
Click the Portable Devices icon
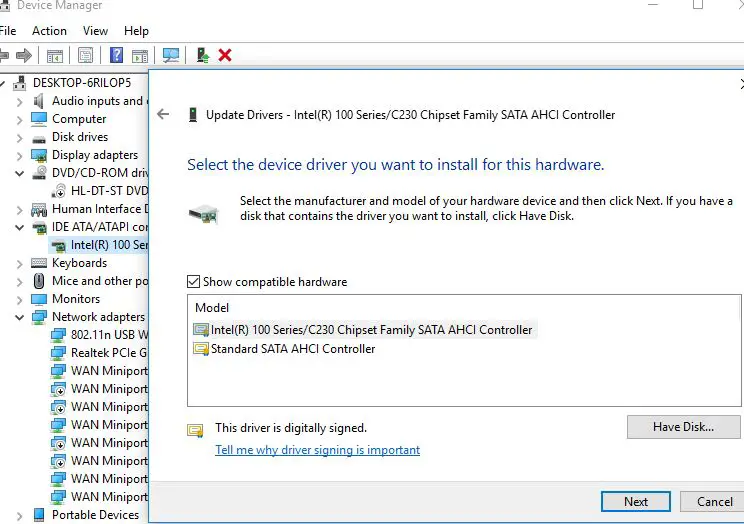(x=39, y=515)
